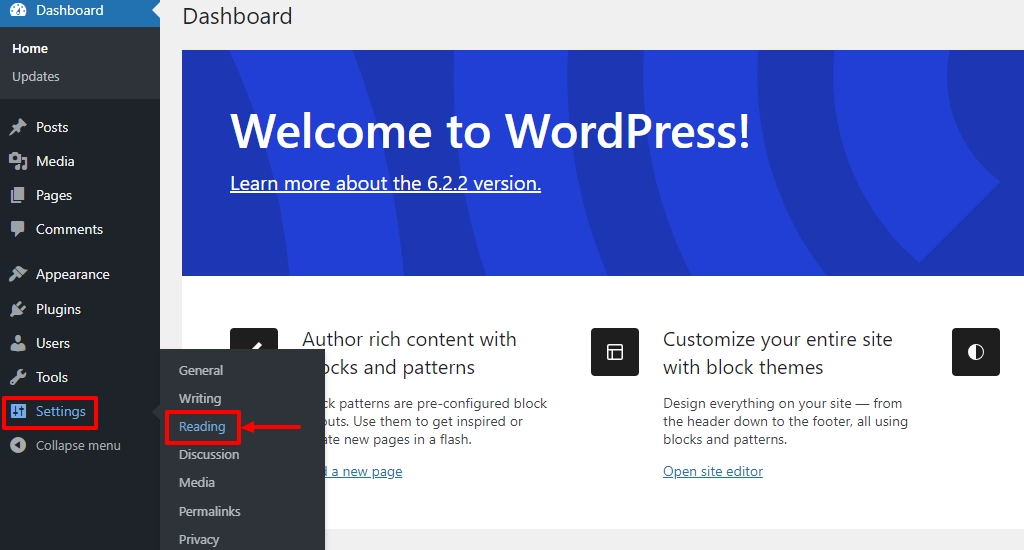Viewport: 1024px width, 550px height.
Task: Click the 'Open site editor' link
Action: (x=712, y=471)
